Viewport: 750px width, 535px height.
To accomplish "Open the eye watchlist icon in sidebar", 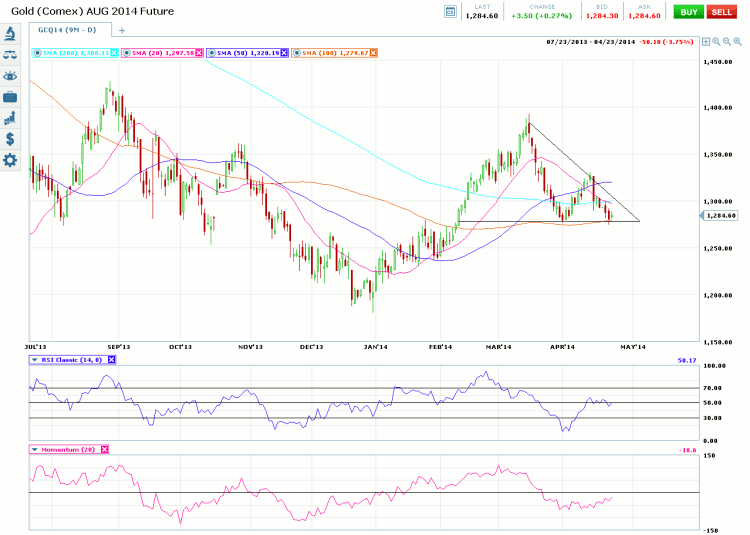I will 10,76.
